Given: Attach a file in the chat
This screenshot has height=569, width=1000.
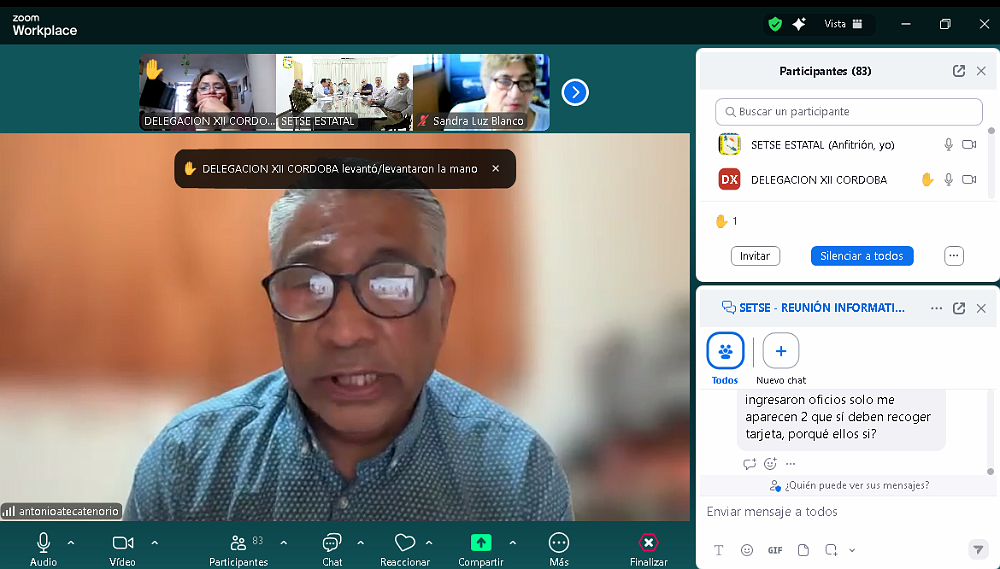Looking at the screenshot, I should [803, 550].
